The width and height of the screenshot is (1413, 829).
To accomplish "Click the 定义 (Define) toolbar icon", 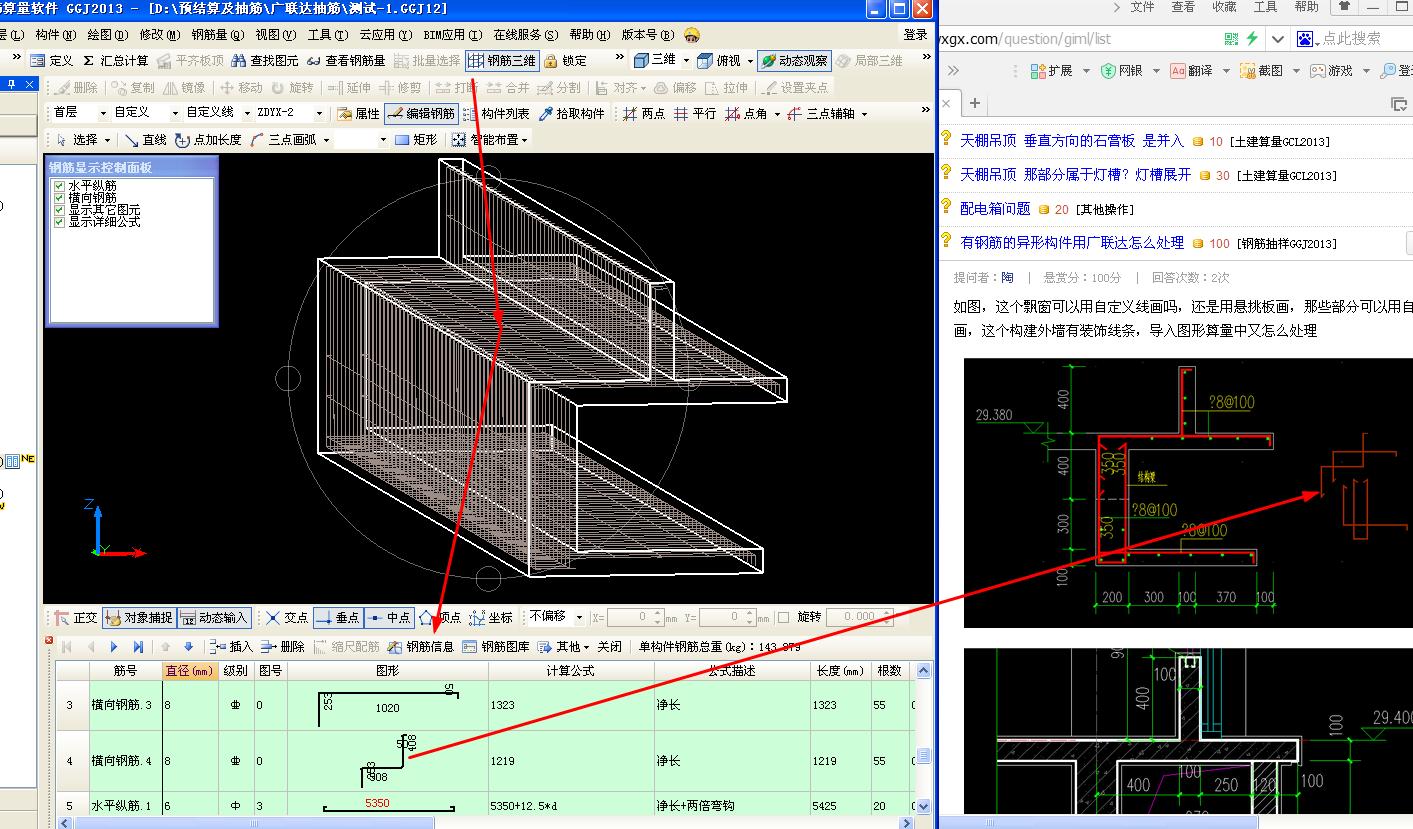I will [52, 60].
